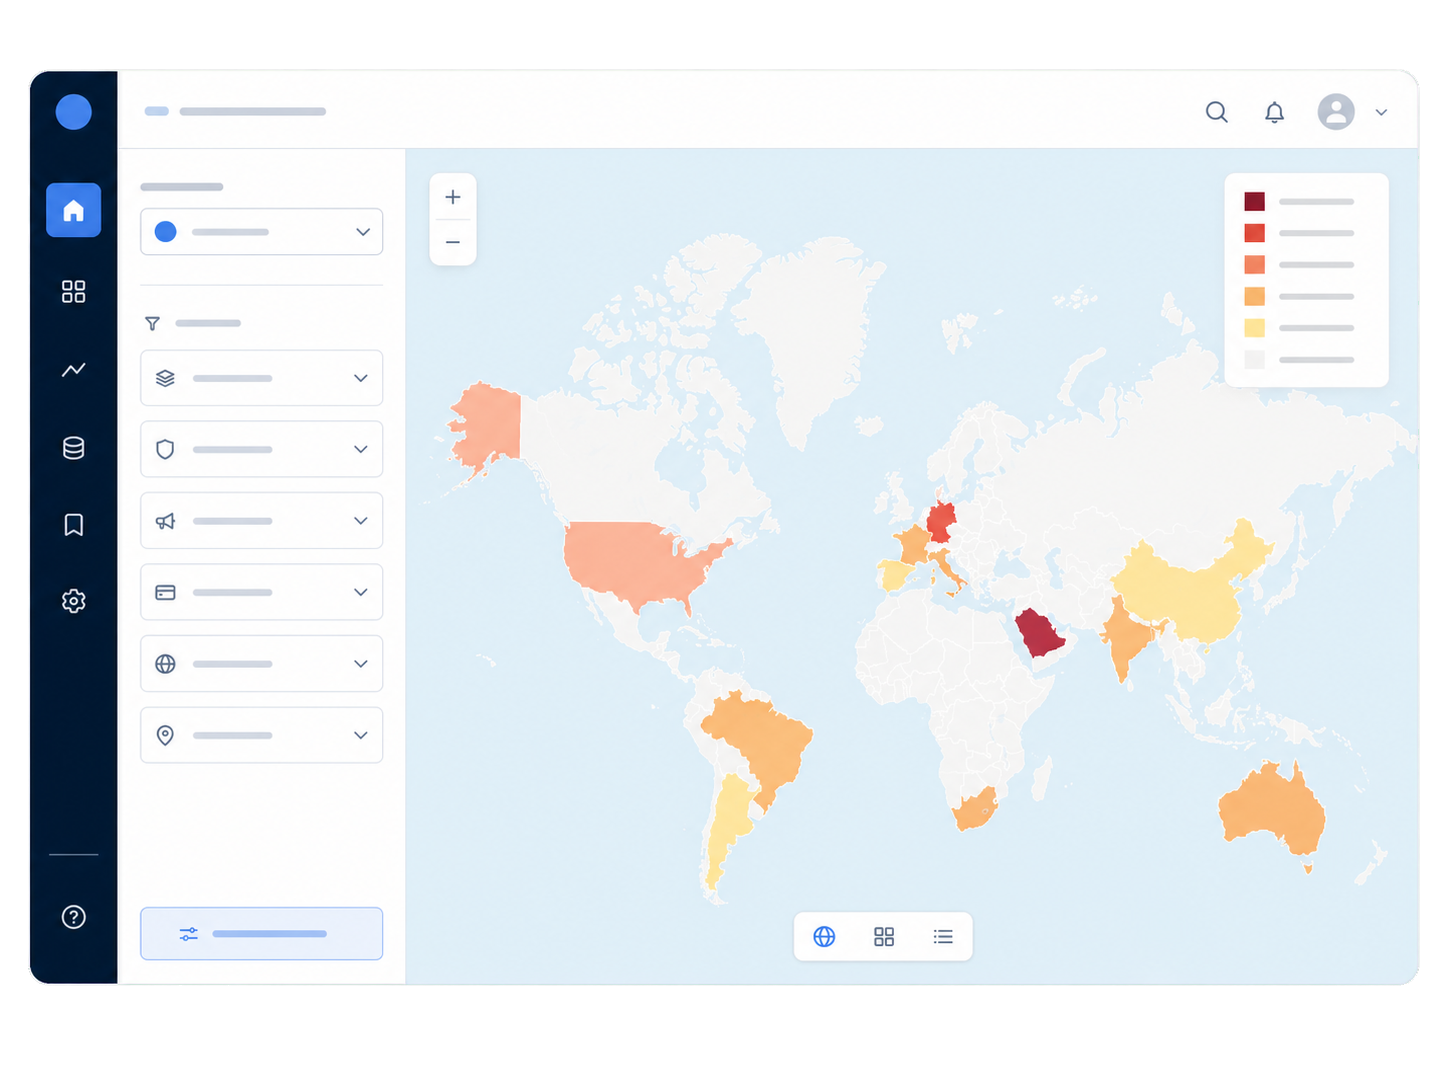Image resolution: width=1448 pixels, height=1086 pixels.
Task: Zoom in the map with plus button
Action: (x=453, y=197)
